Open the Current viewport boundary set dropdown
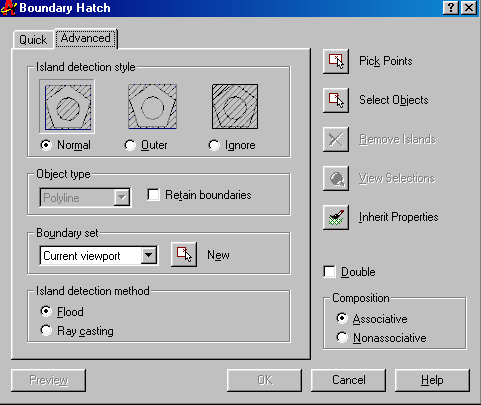481x405 pixels. [x=148, y=256]
